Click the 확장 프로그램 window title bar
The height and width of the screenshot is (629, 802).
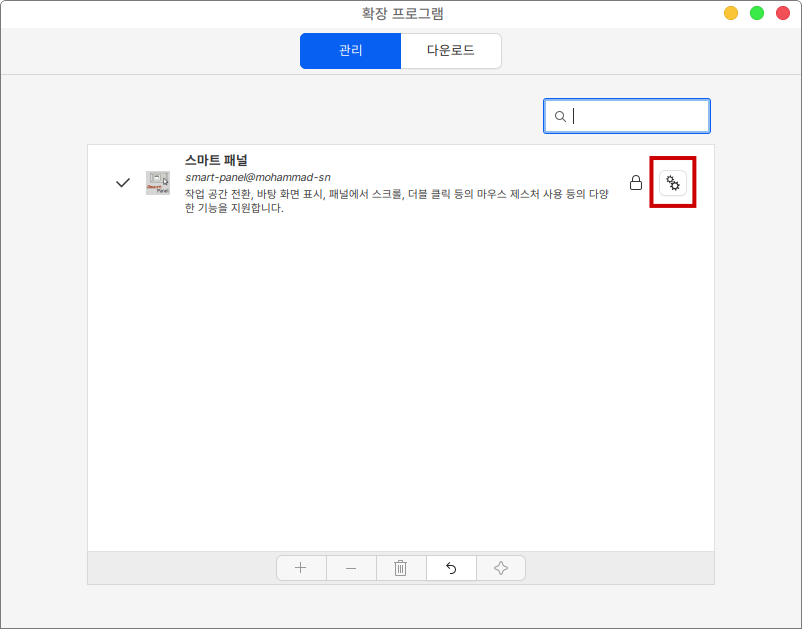coord(401,13)
